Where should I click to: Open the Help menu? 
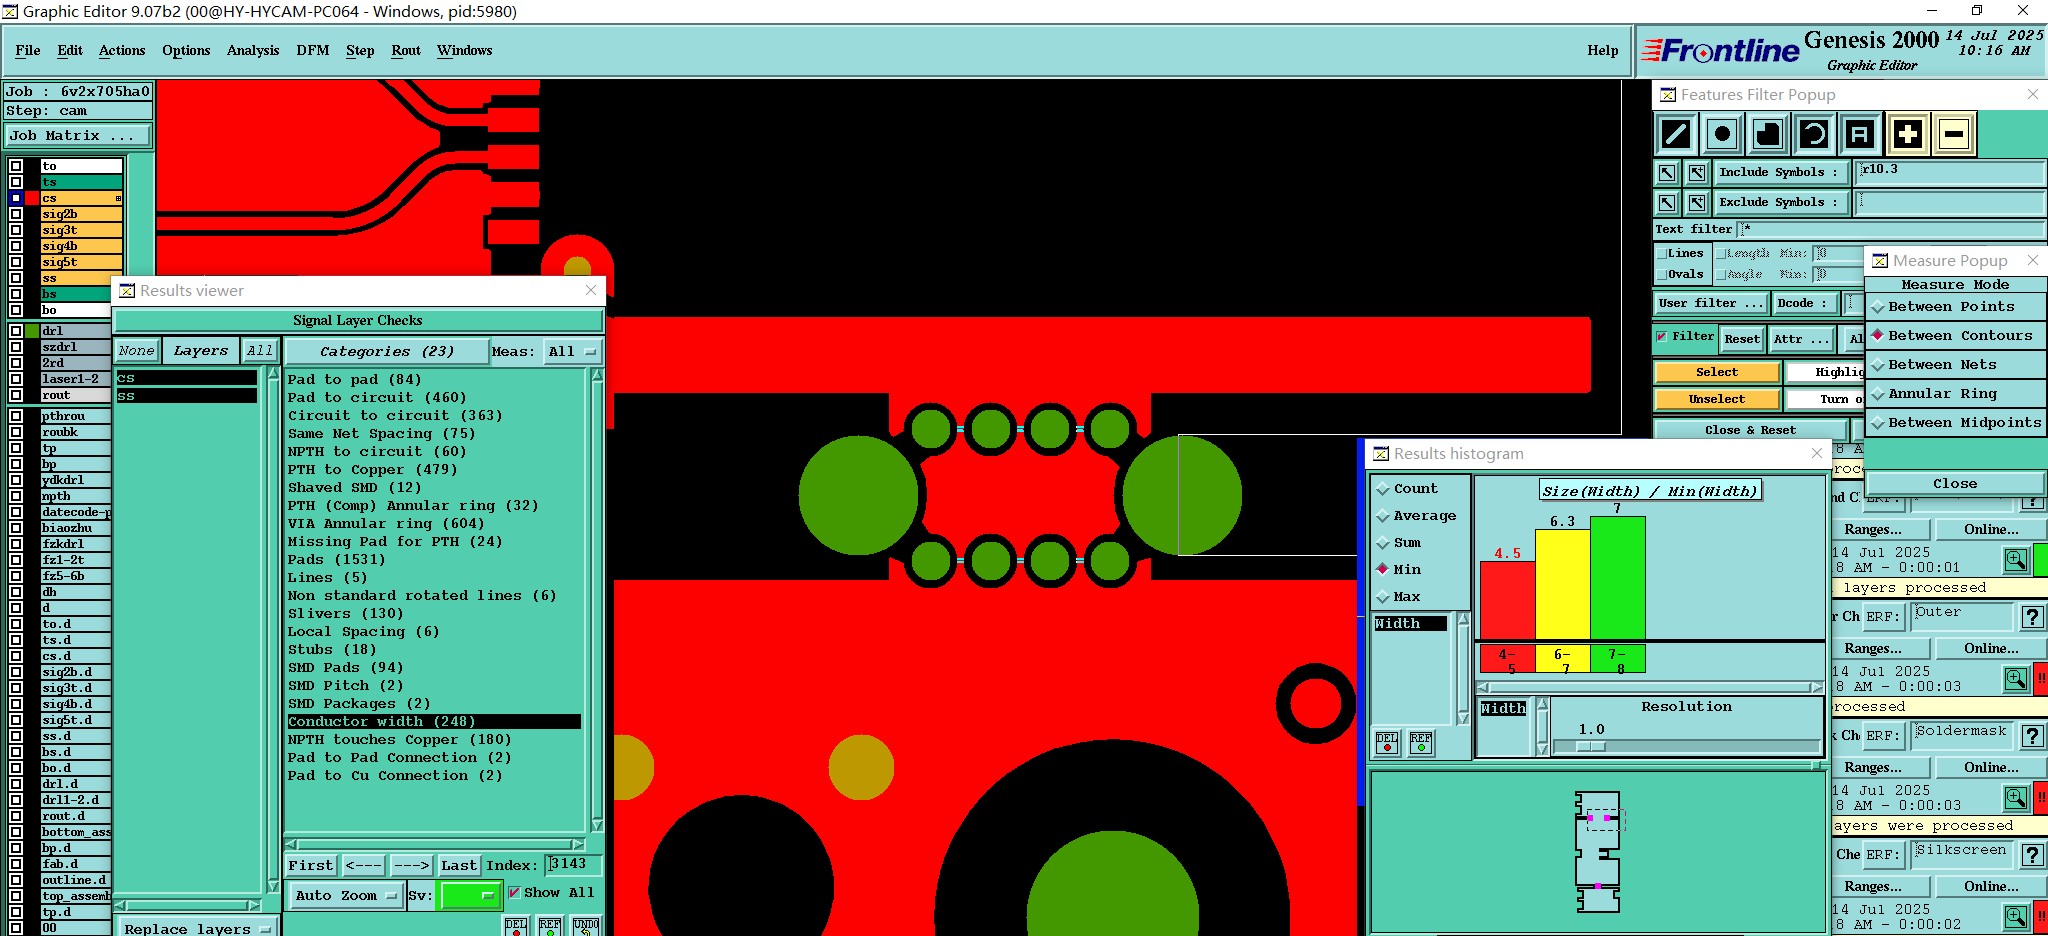coord(1602,50)
